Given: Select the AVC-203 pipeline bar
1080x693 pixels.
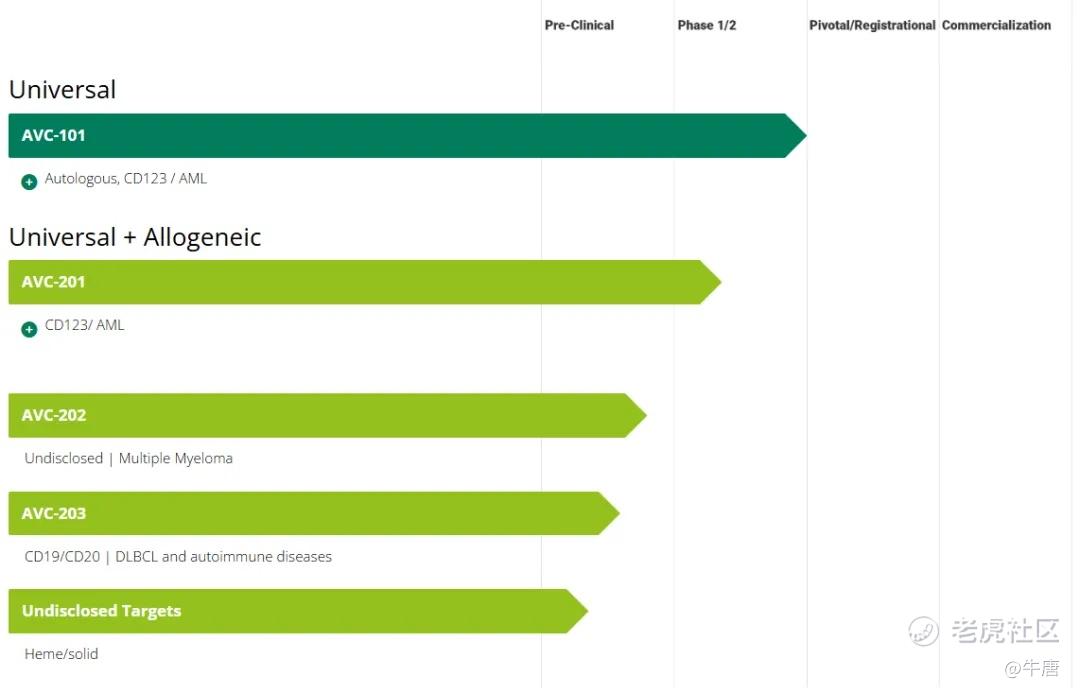Looking at the screenshot, I should tap(314, 513).
